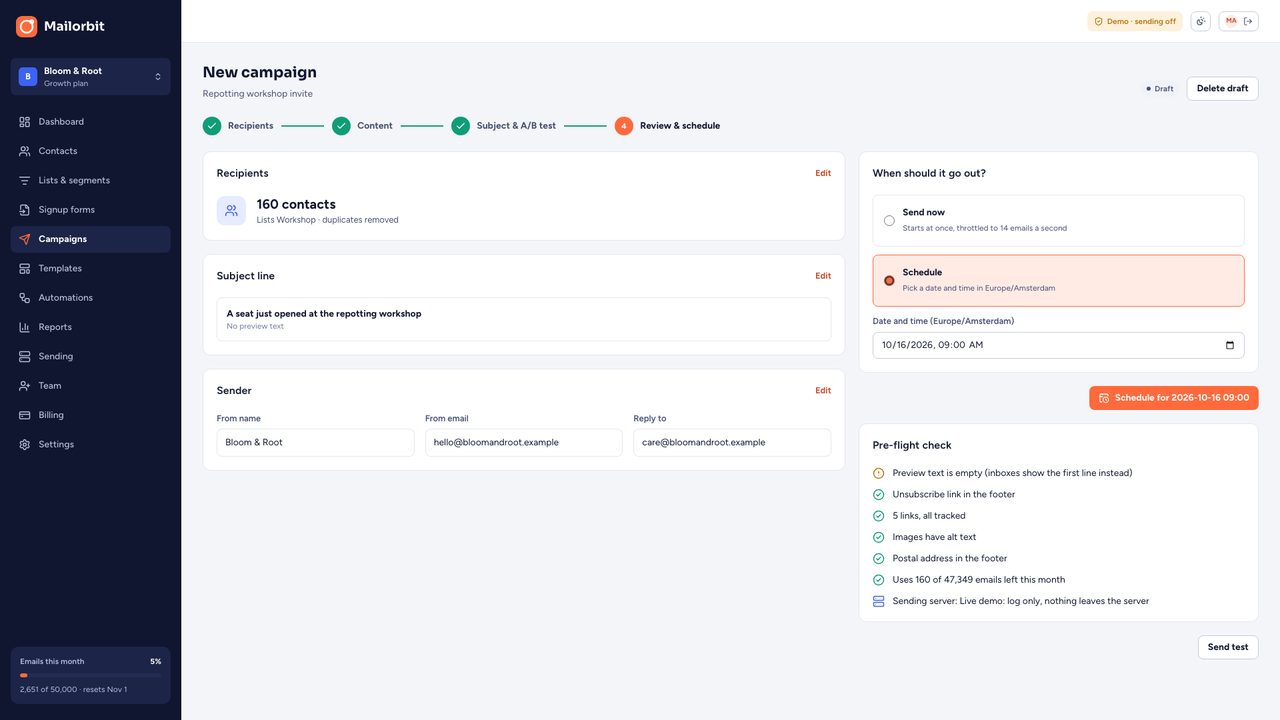This screenshot has width=1280, height=720.
Task: Click Schedule for 2026-10-16 09:00 button
Action: point(1174,398)
